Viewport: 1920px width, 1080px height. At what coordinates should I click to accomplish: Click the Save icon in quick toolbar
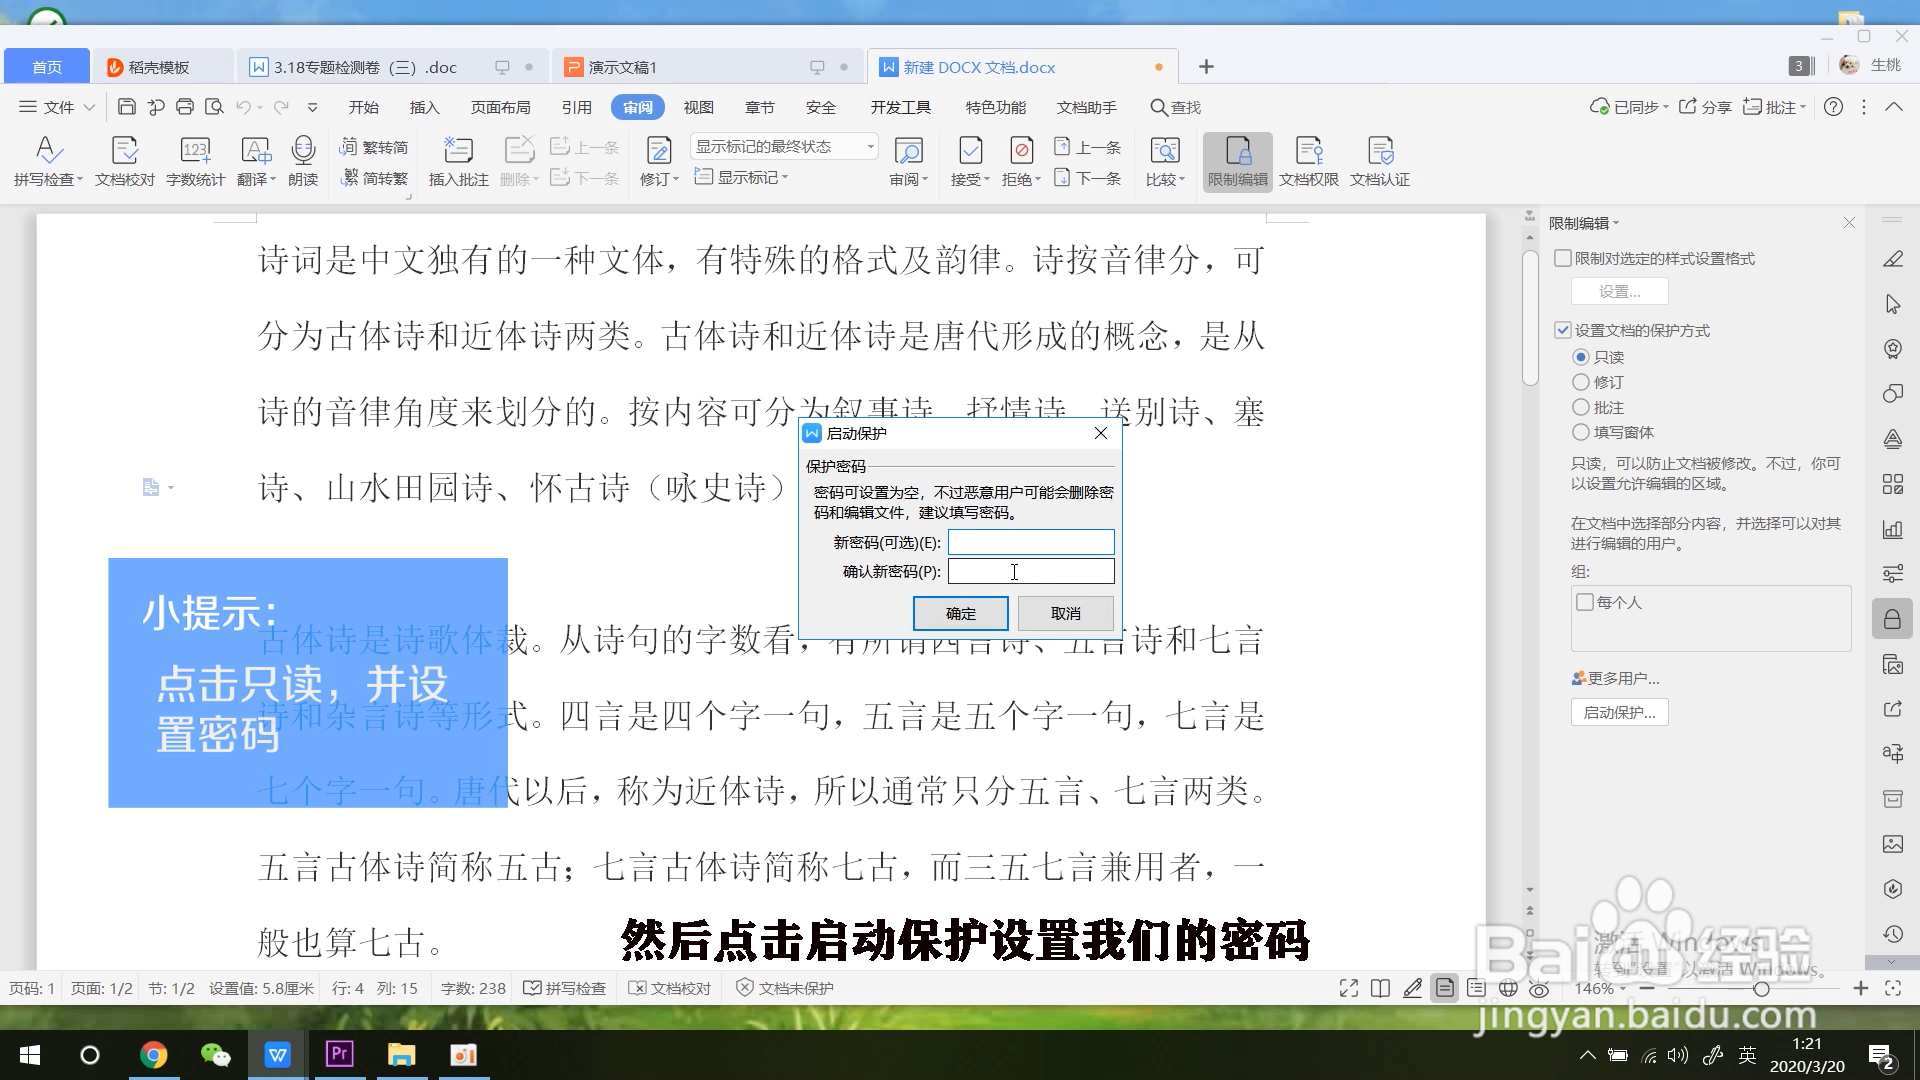coord(126,107)
